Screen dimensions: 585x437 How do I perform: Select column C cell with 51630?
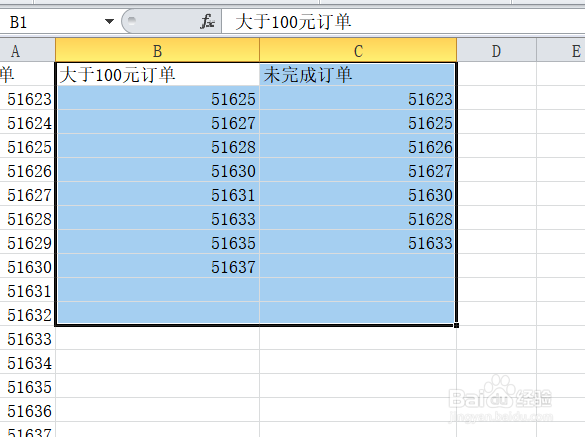[358, 194]
